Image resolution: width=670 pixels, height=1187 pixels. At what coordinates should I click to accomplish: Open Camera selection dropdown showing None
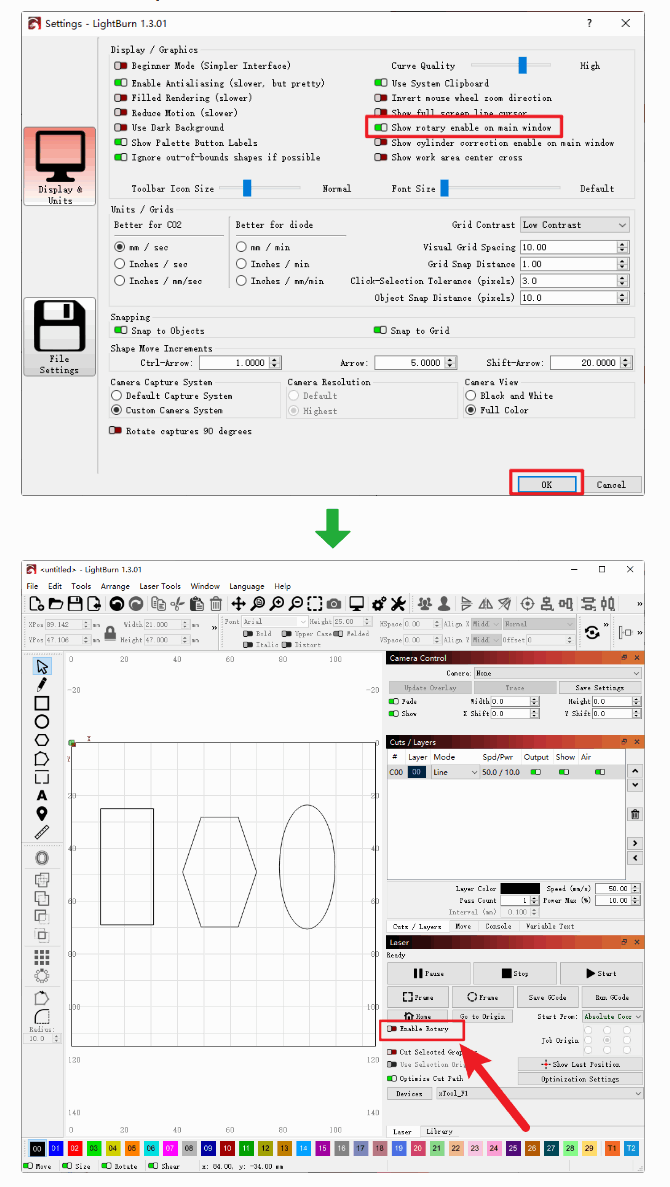(557, 673)
